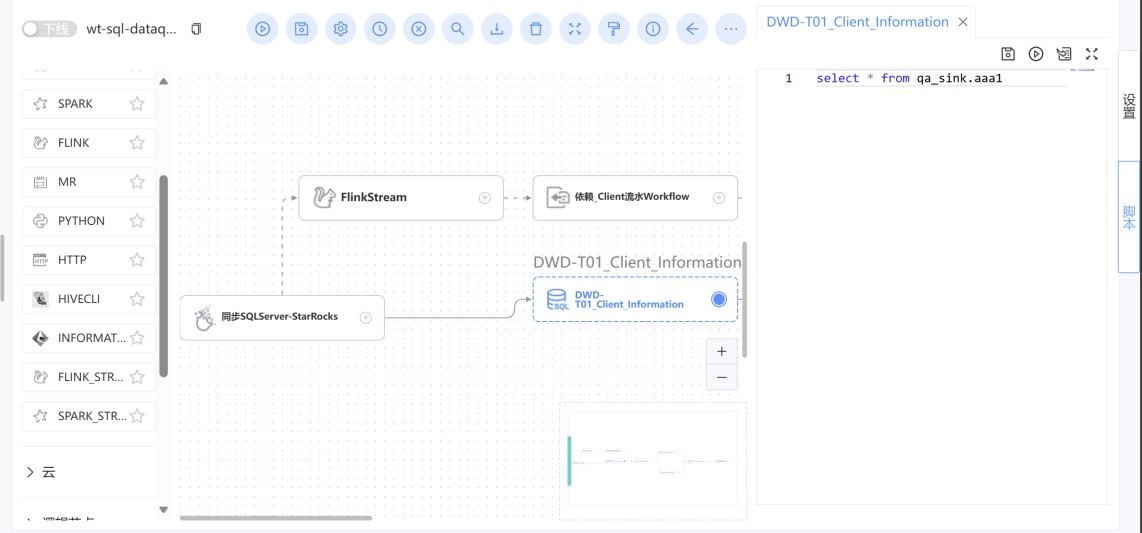Go back using the left arrow icon

pos(692,29)
